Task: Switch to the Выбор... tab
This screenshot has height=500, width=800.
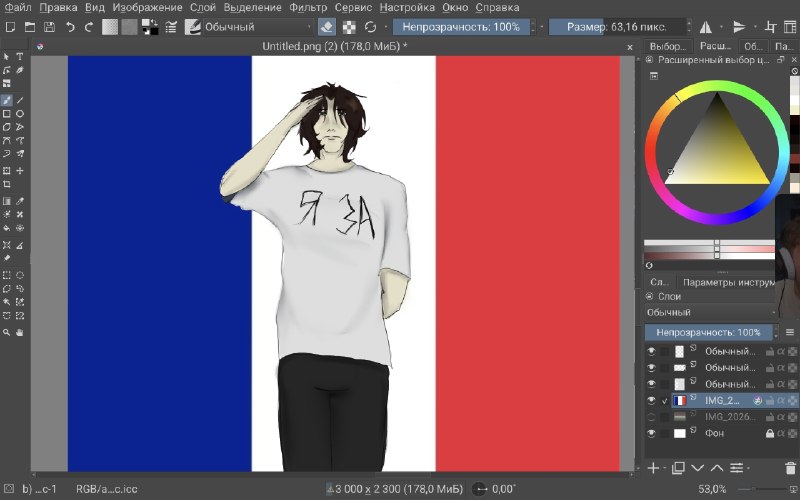Action: [x=668, y=46]
